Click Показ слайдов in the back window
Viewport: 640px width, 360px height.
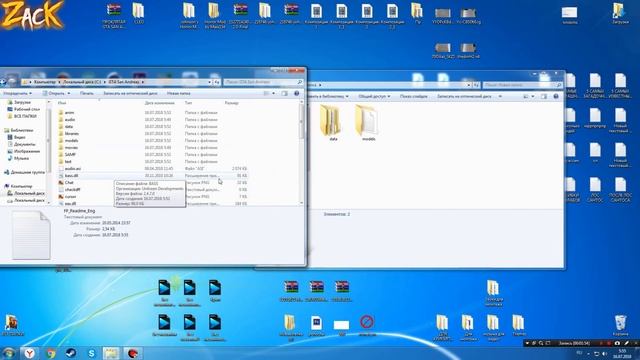pos(413,96)
